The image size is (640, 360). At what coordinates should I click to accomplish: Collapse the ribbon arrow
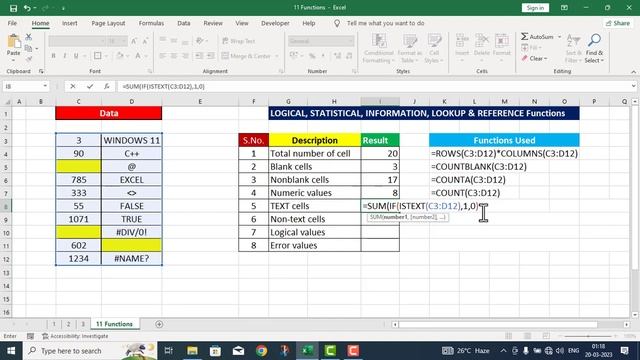633,71
